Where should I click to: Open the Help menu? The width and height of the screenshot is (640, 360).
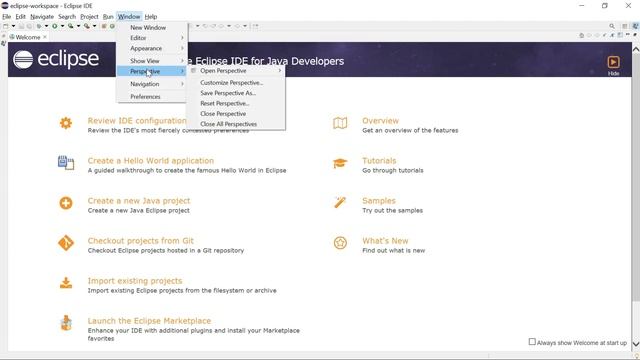pyautogui.click(x=151, y=17)
